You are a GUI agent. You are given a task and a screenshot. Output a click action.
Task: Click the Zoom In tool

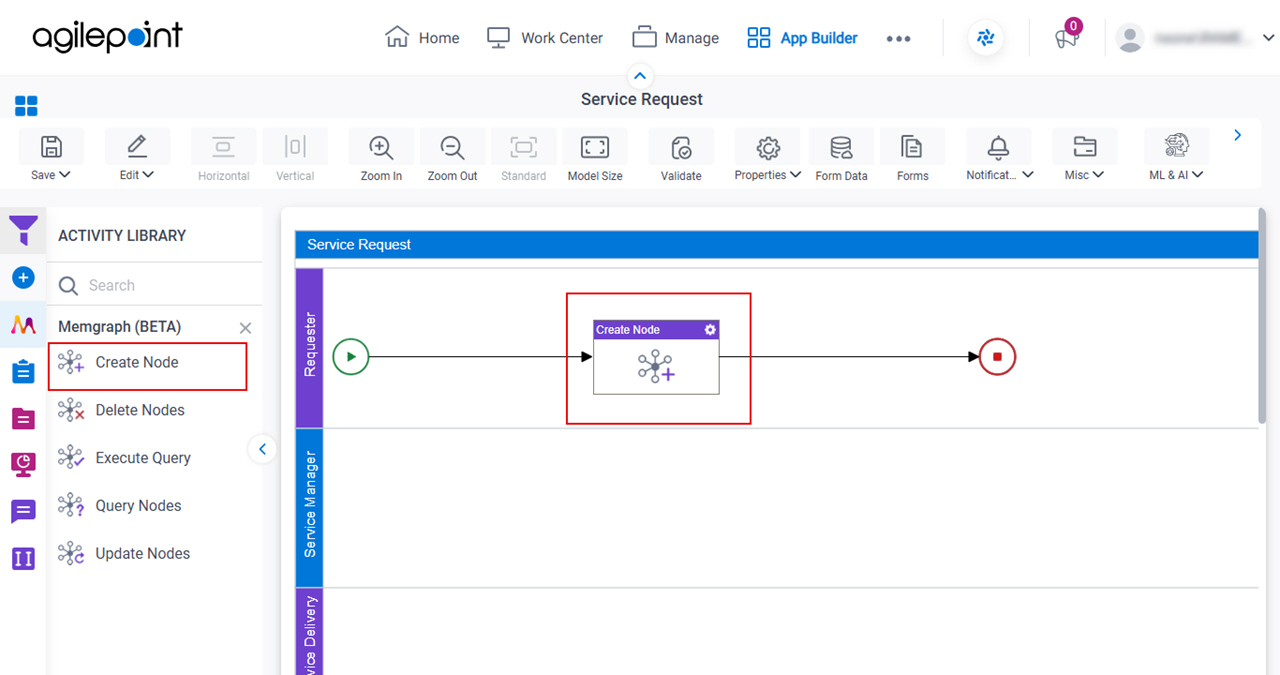point(381,157)
